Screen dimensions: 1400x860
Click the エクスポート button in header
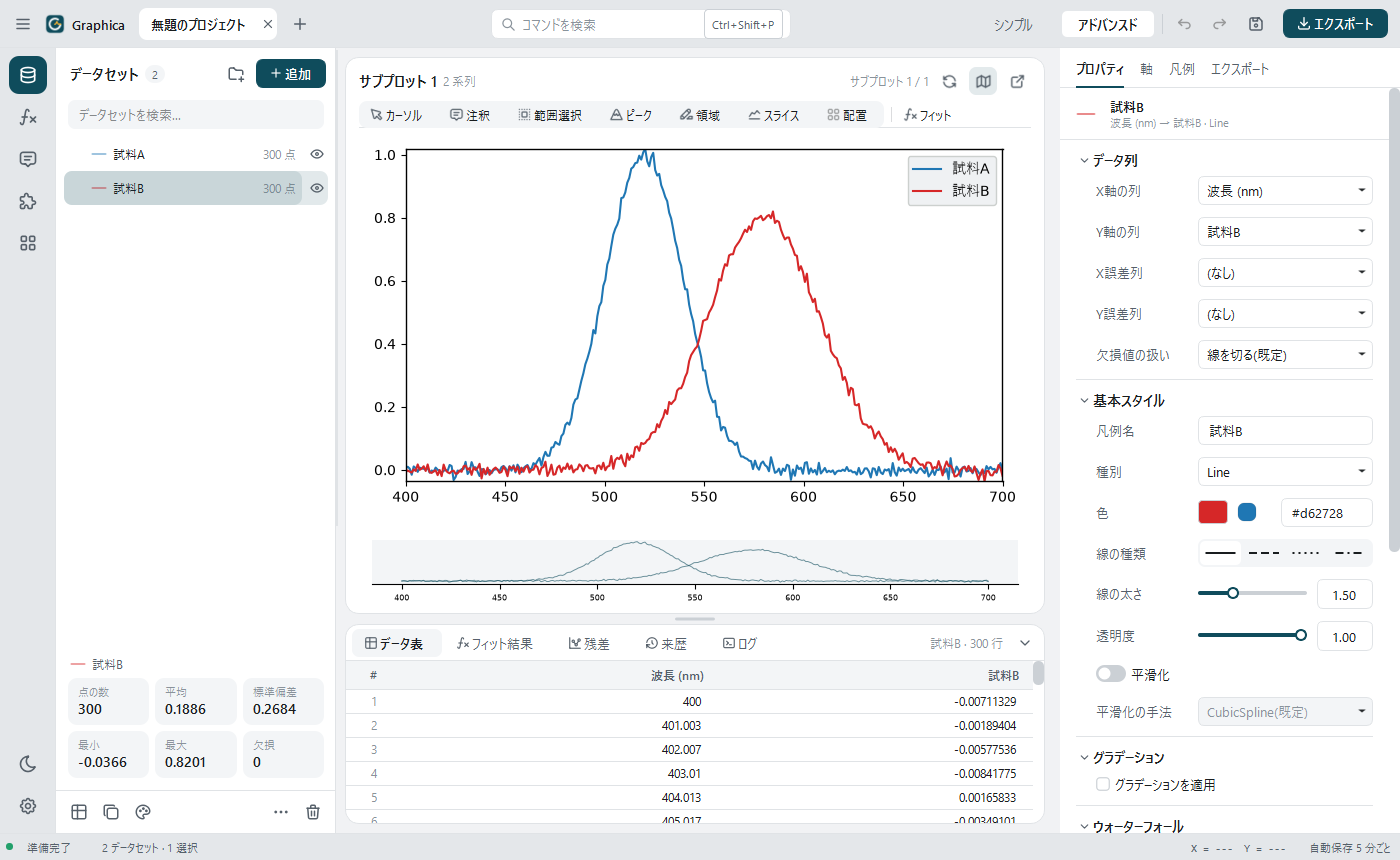click(x=1335, y=24)
